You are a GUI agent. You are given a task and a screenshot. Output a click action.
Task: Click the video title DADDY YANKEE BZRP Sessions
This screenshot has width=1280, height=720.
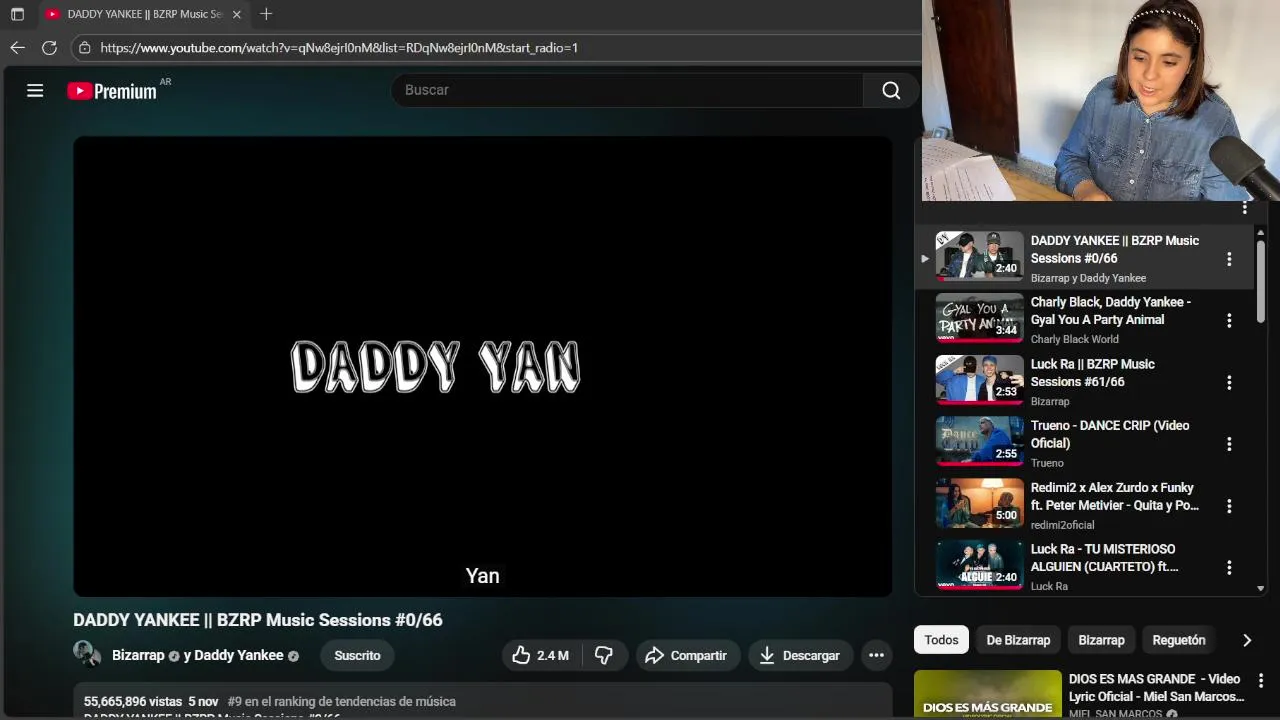click(258, 620)
